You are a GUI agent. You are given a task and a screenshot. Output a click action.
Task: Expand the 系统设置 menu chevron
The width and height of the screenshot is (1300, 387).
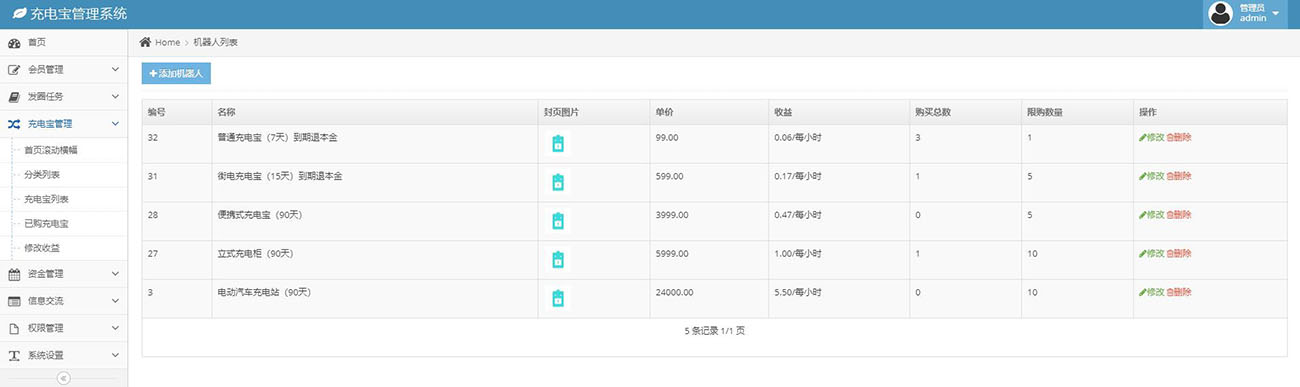pyautogui.click(x=115, y=355)
